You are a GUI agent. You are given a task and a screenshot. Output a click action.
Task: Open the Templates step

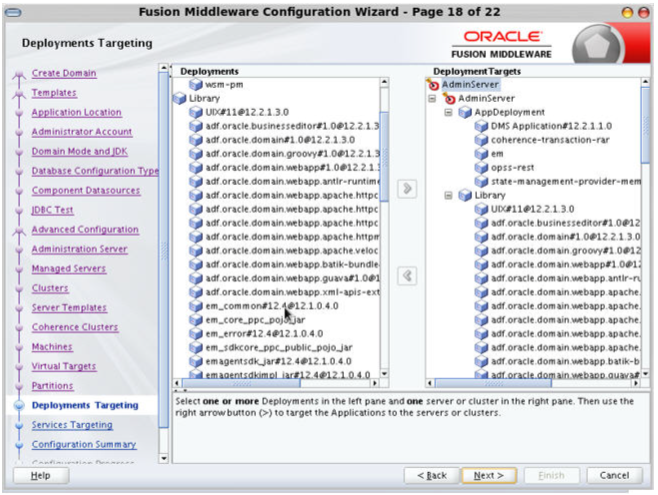pos(54,93)
